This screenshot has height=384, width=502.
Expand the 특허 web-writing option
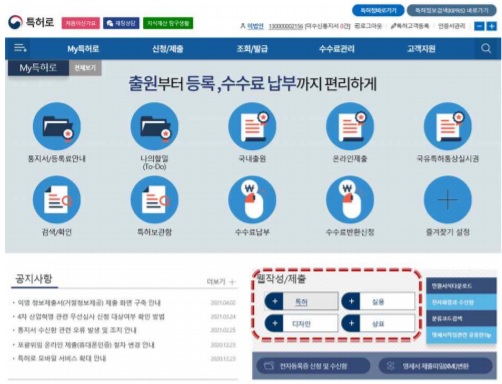[x=301, y=302]
